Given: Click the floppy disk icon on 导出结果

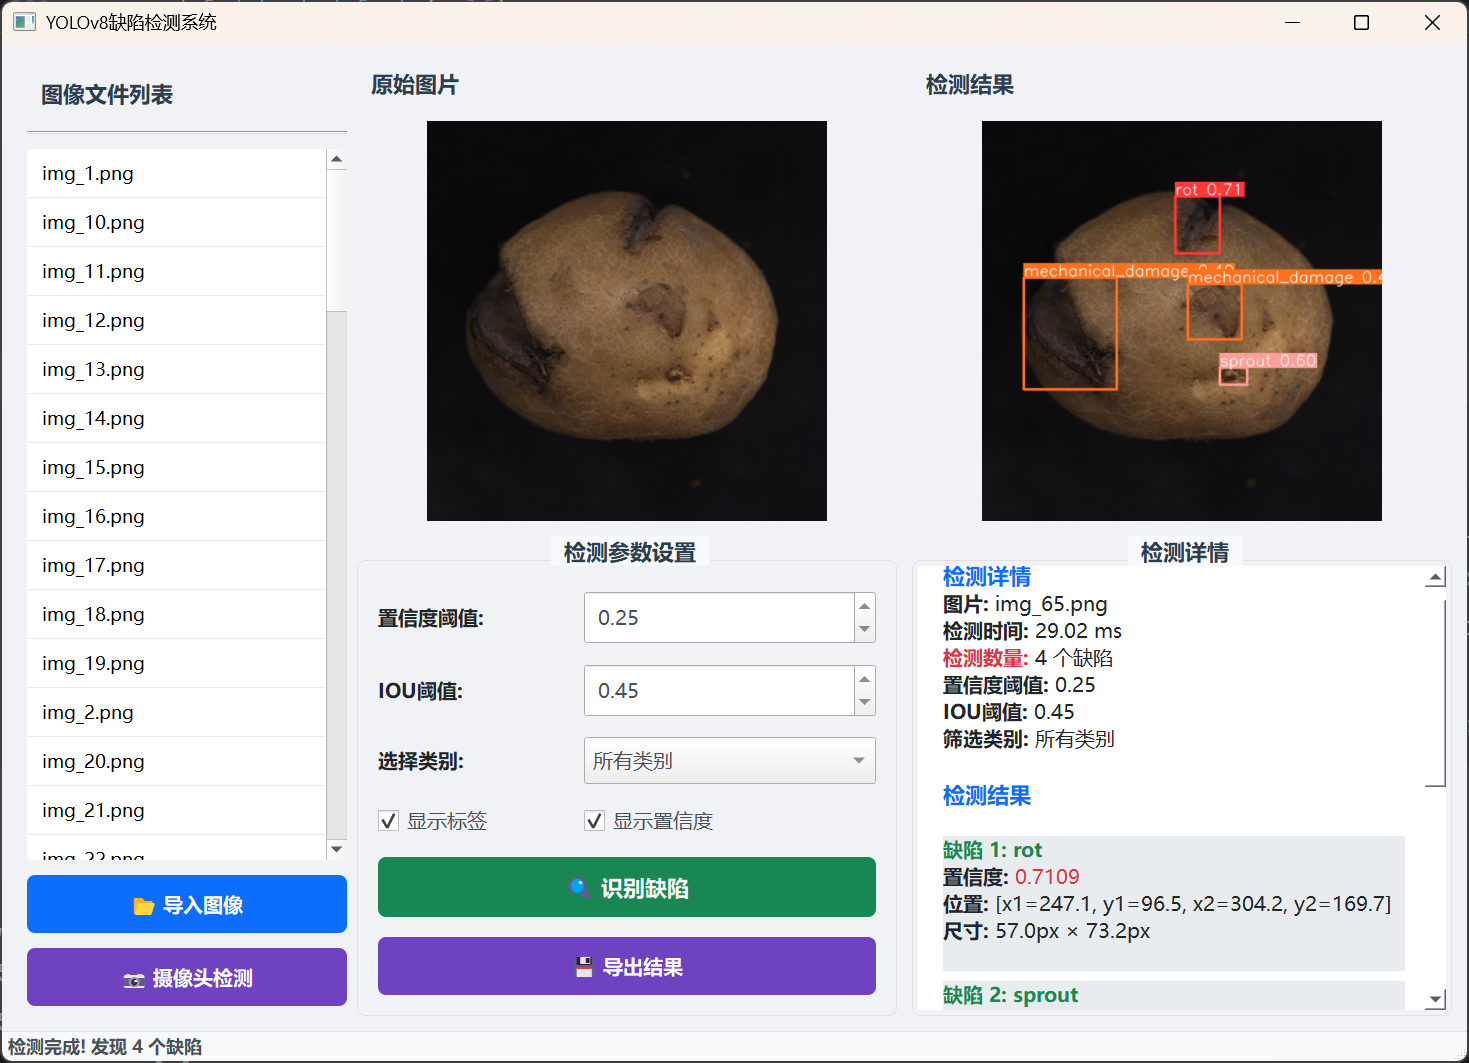Looking at the screenshot, I should (584, 967).
